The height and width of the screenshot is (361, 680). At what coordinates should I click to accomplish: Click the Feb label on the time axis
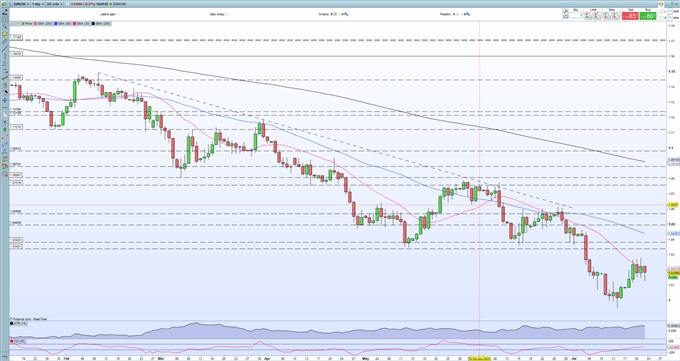pos(66,359)
